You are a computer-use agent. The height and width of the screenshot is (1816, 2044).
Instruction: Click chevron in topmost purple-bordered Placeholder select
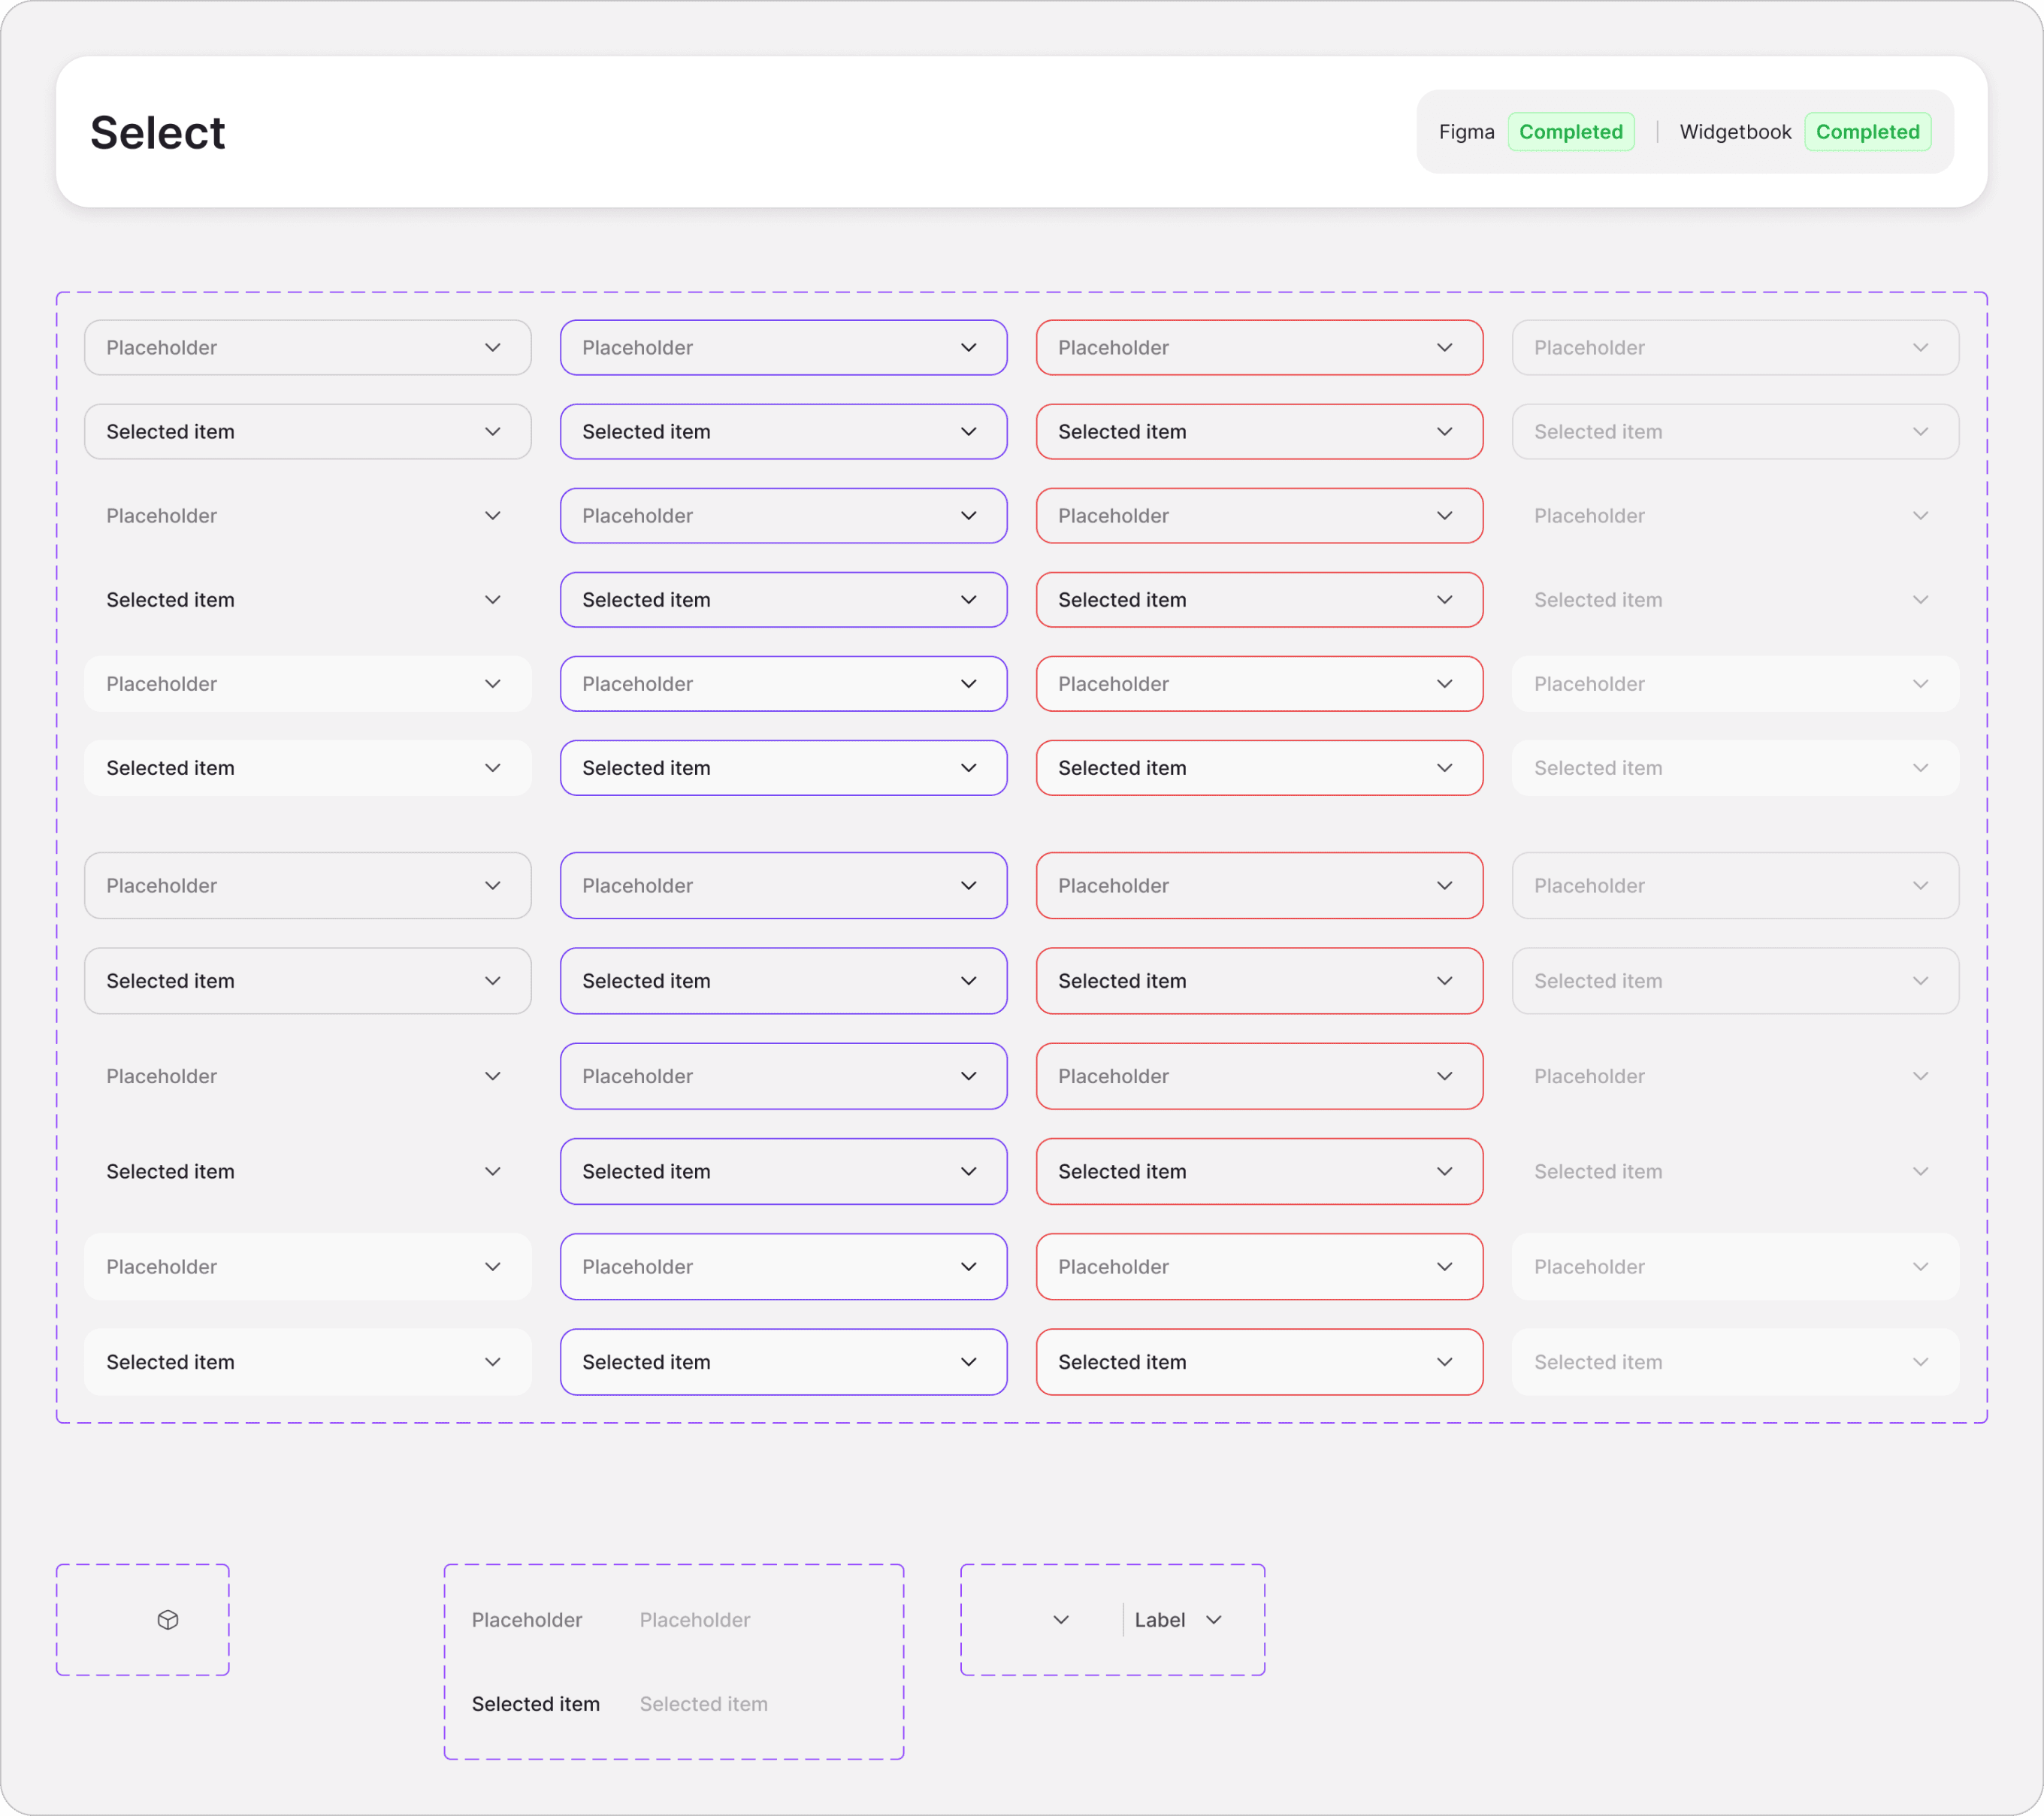pos(969,348)
